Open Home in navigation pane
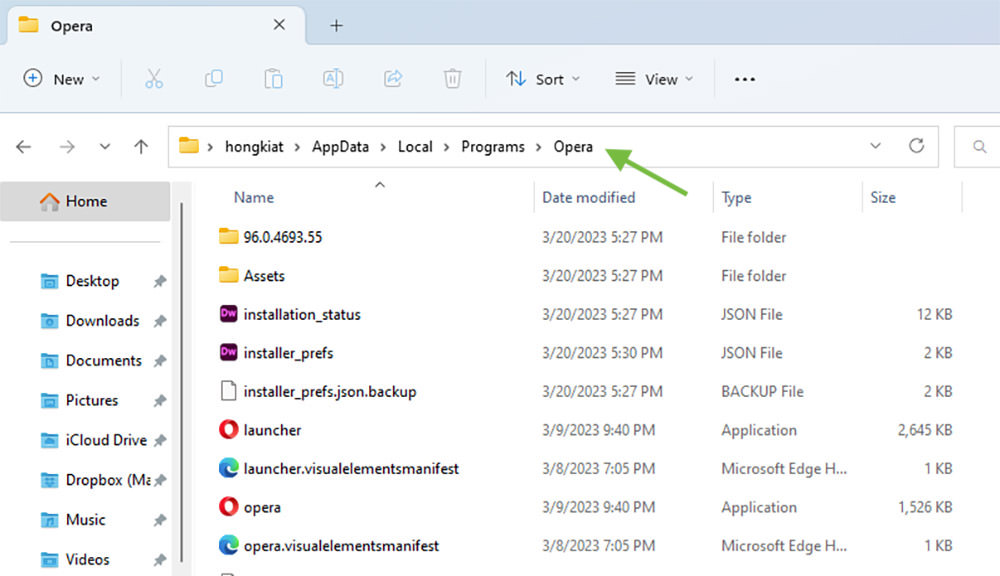This screenshot has width=1000, height=576. point(85,202)
